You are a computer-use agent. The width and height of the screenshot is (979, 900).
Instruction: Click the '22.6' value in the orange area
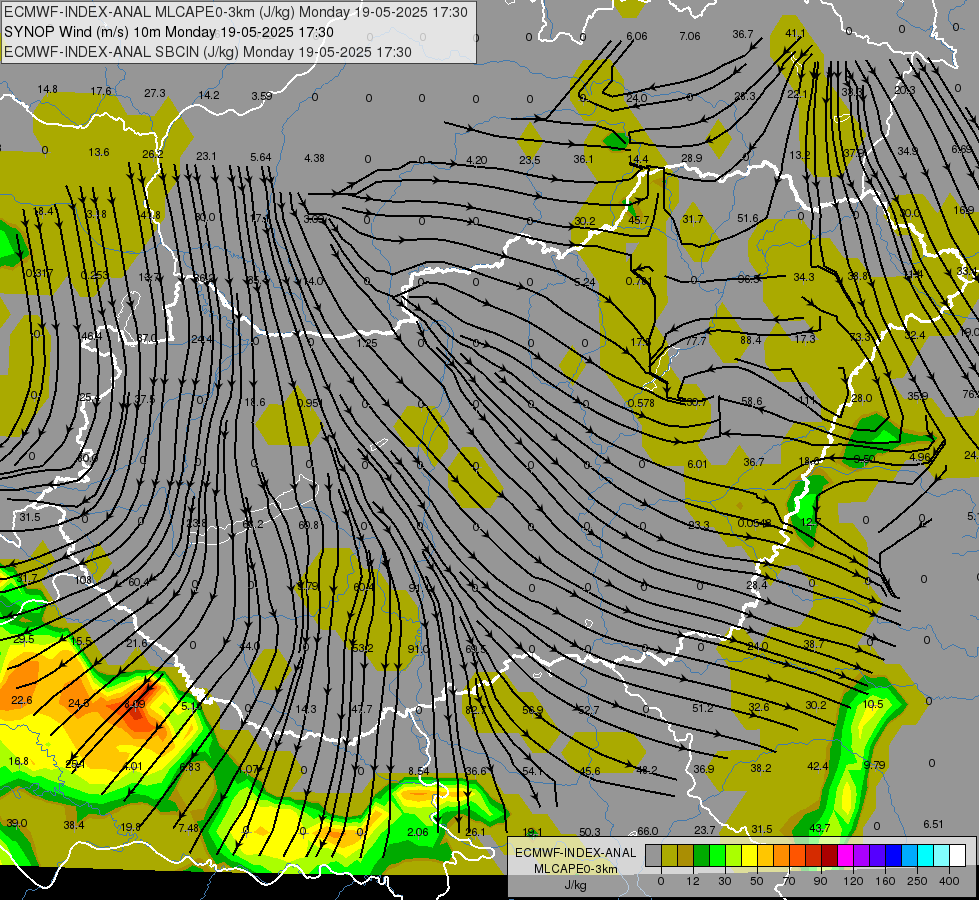click(21, 700)
